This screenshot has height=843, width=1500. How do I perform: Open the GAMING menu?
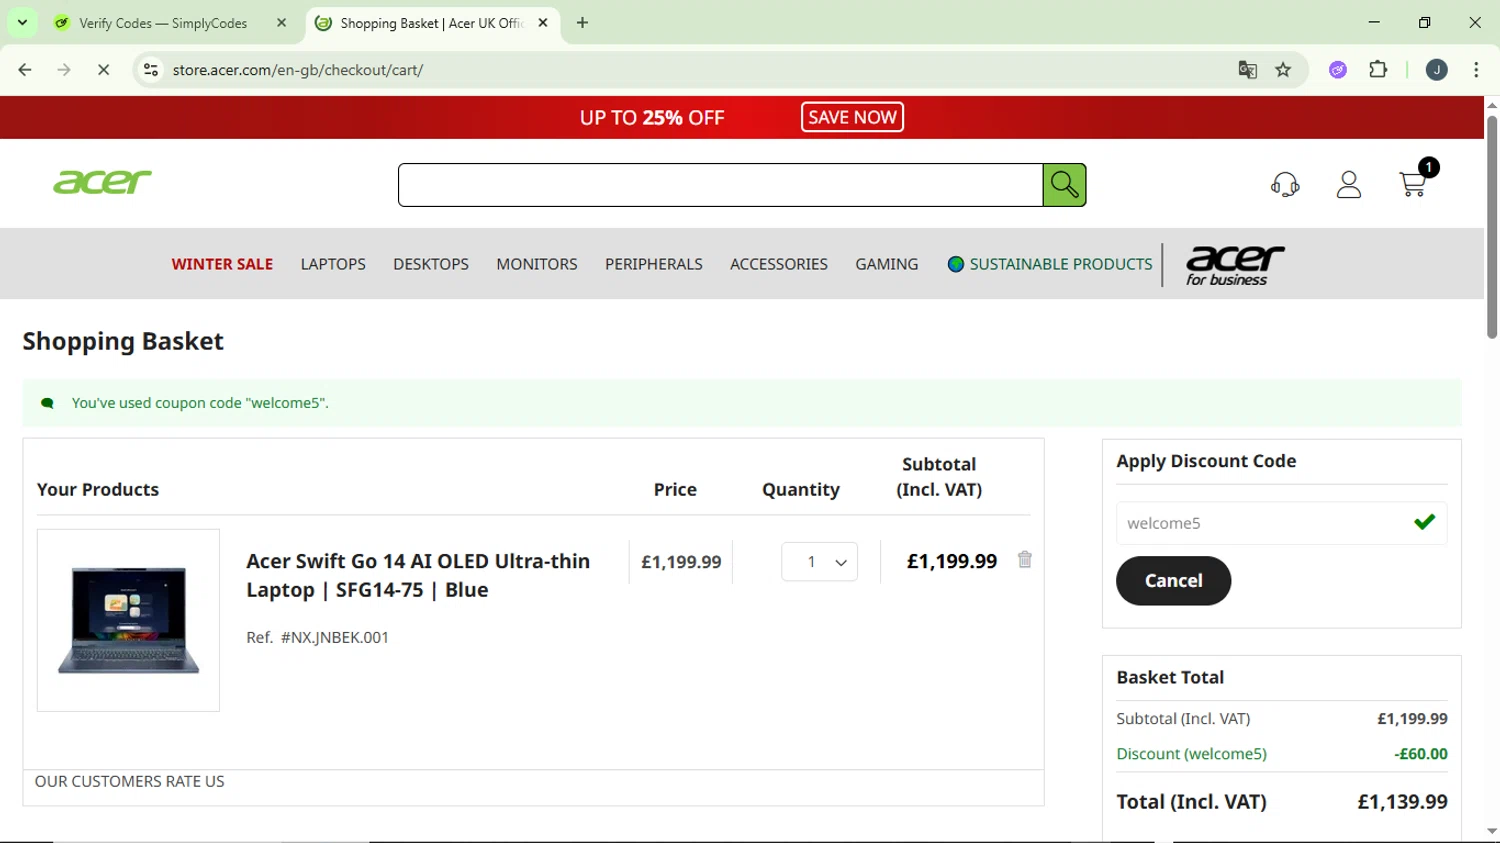(x=887, y=264)
